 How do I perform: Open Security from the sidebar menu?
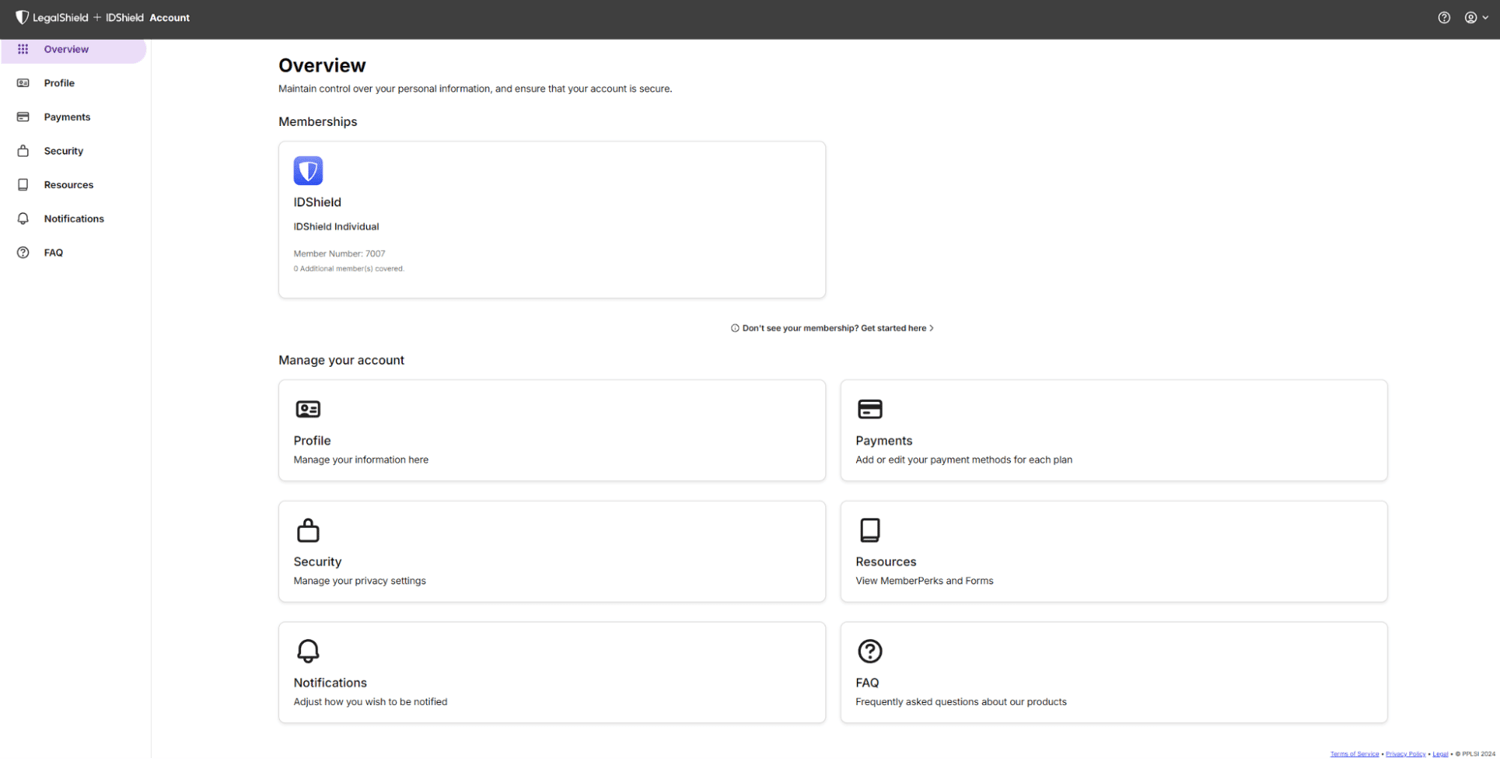coord(63,151)
